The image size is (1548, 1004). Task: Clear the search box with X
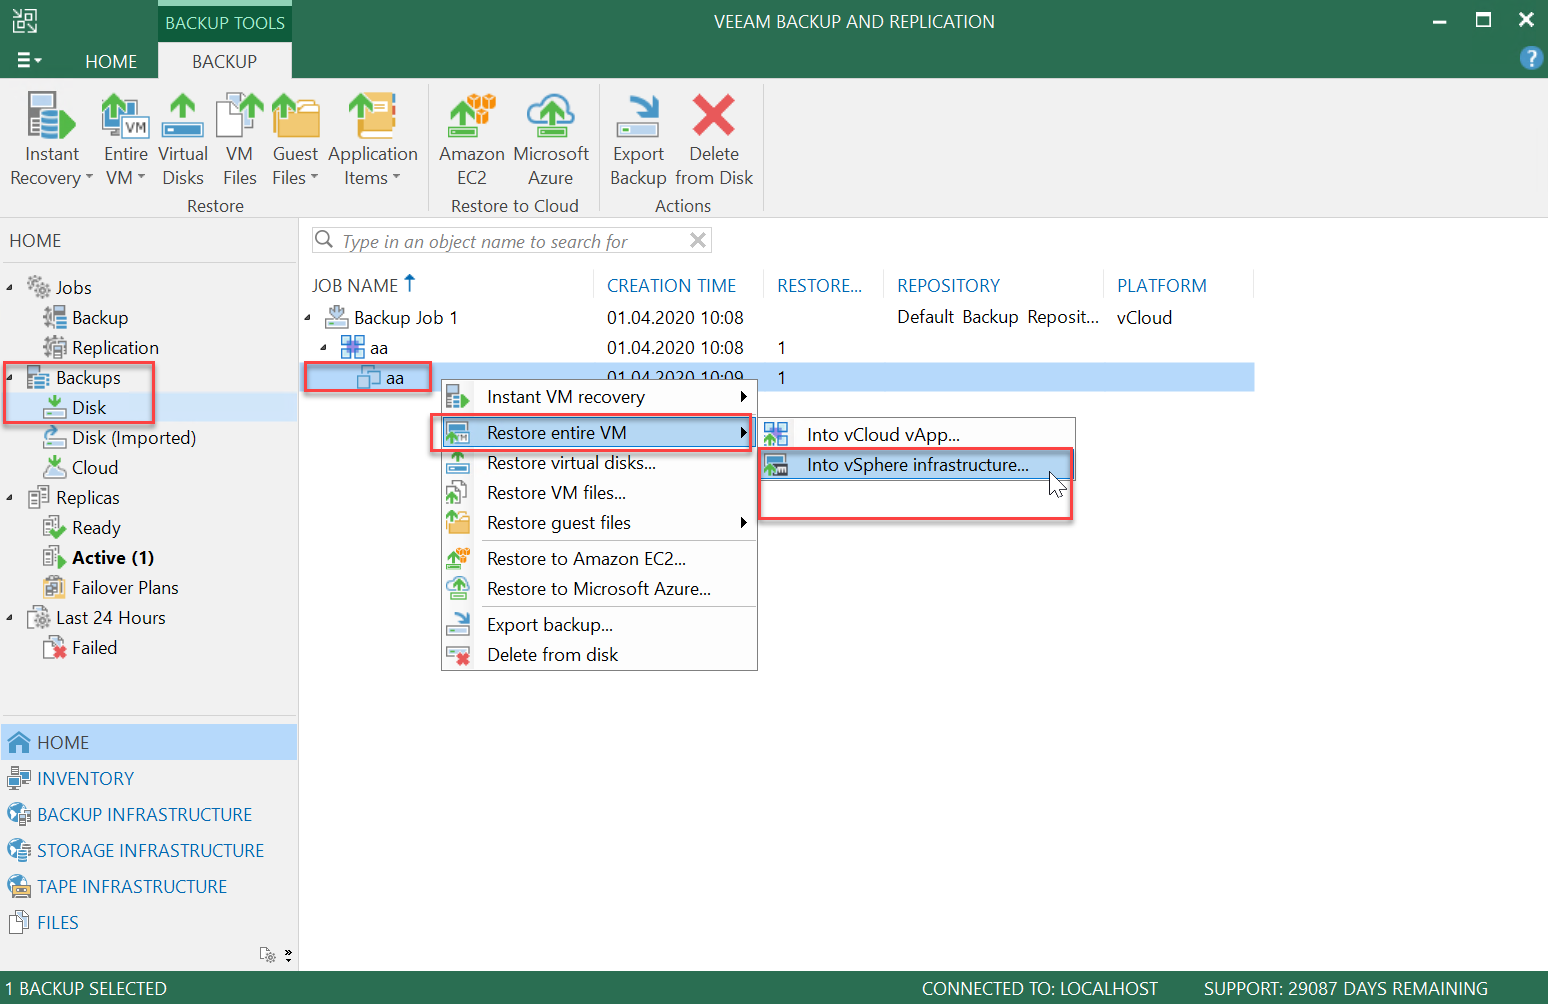point(698,240)
